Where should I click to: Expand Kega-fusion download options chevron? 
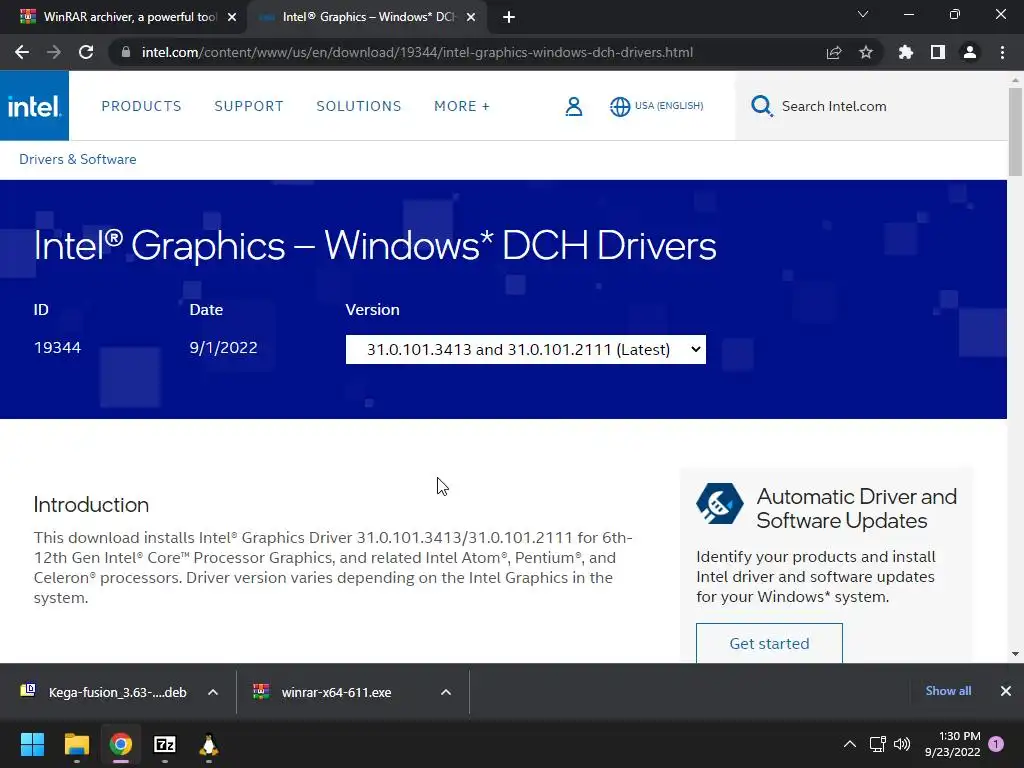coord(213,692)
